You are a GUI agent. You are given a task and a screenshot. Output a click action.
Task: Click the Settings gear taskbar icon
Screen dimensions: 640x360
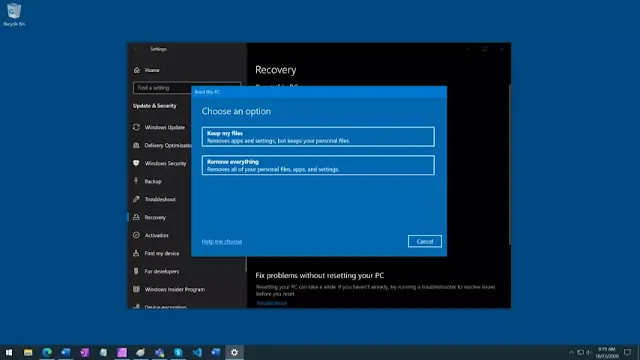[234, 352]
